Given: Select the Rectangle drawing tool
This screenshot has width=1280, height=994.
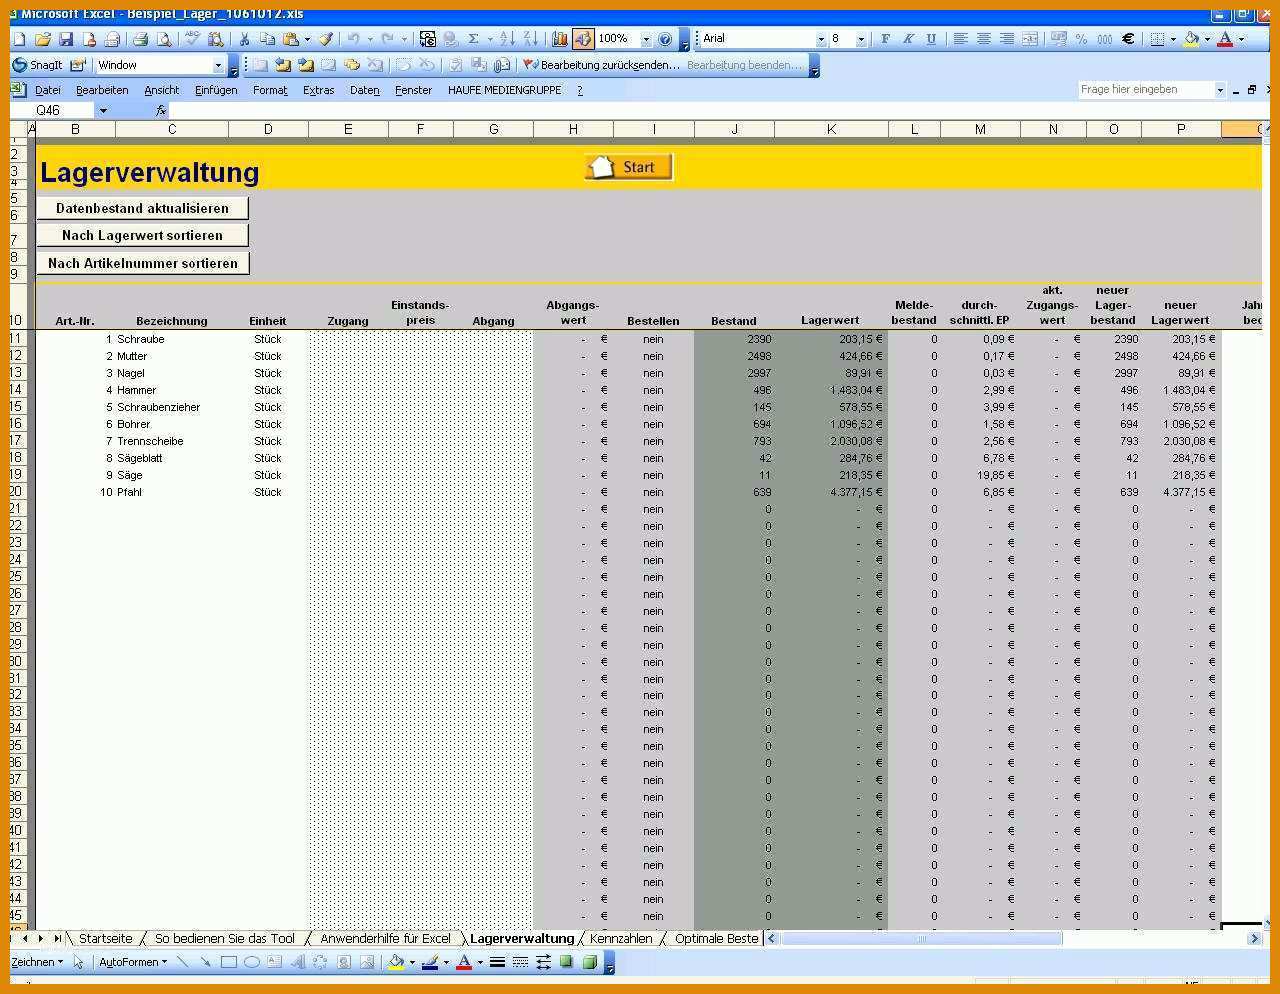Looking at the screenshot, I should pyautogui.click(x=228, y=962).
